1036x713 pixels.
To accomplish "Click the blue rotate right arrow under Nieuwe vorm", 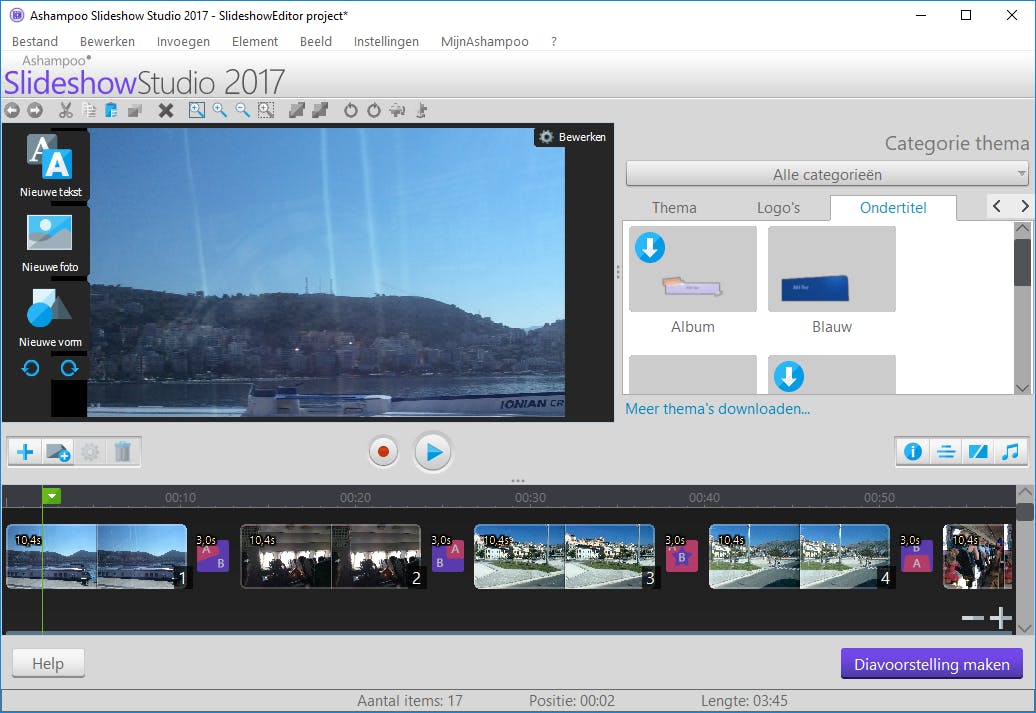I will point(69,368).
